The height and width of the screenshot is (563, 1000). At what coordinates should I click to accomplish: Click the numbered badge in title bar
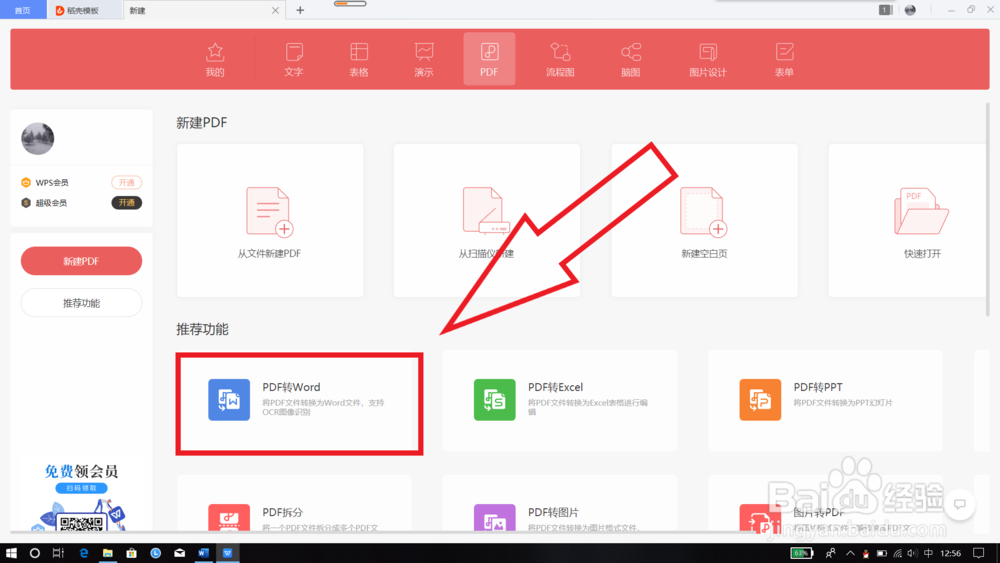[885, 10]
